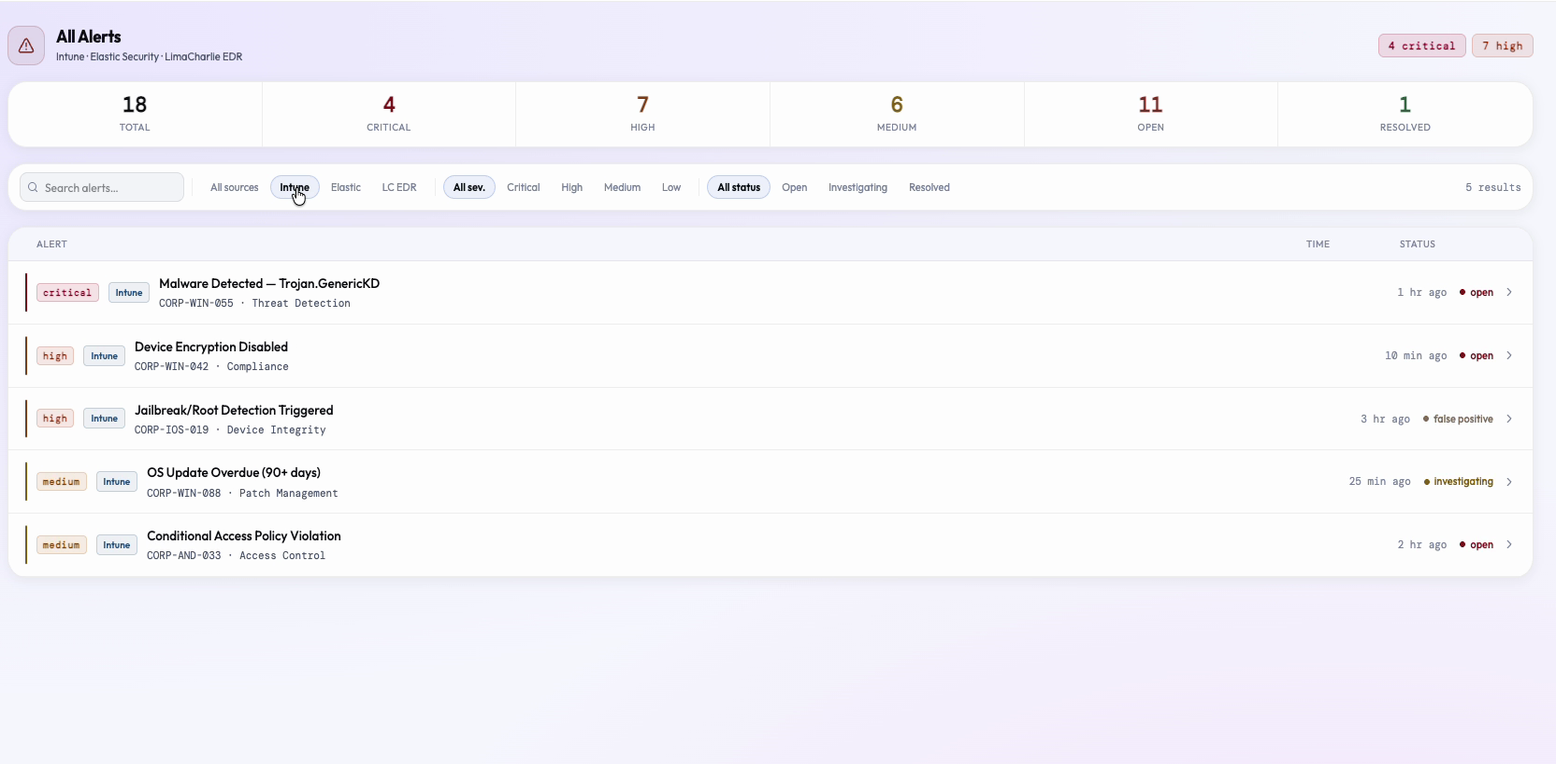This screenshot has width=1556, height=764.
Task: Click CORP-AND-033 · Access Control subtitle
Action: click(236, 555)
